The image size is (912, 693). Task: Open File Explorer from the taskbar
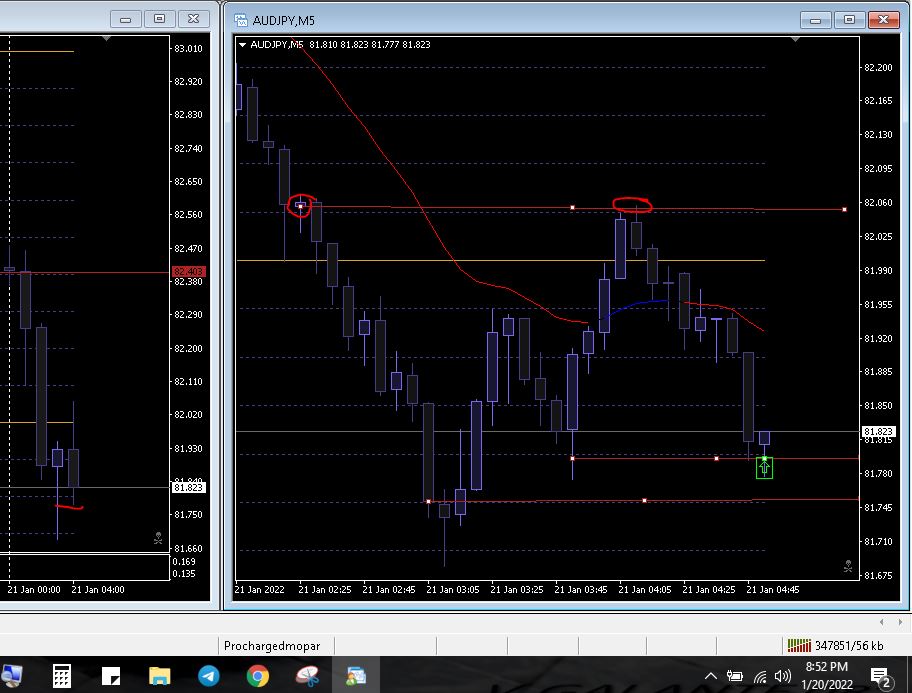[159, 676]
